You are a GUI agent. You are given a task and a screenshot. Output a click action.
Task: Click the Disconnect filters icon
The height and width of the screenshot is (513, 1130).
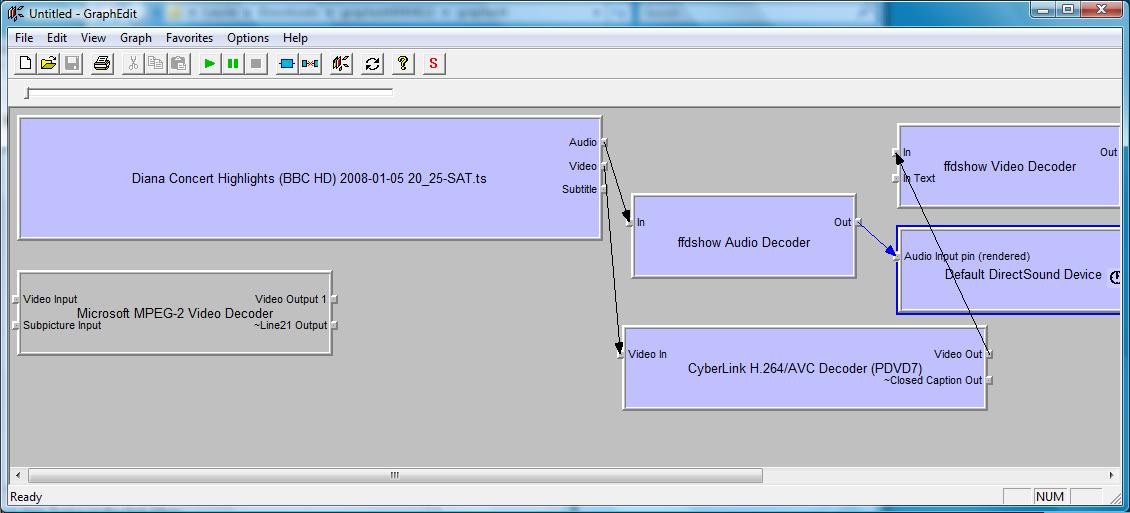click(x=310, y=63)
